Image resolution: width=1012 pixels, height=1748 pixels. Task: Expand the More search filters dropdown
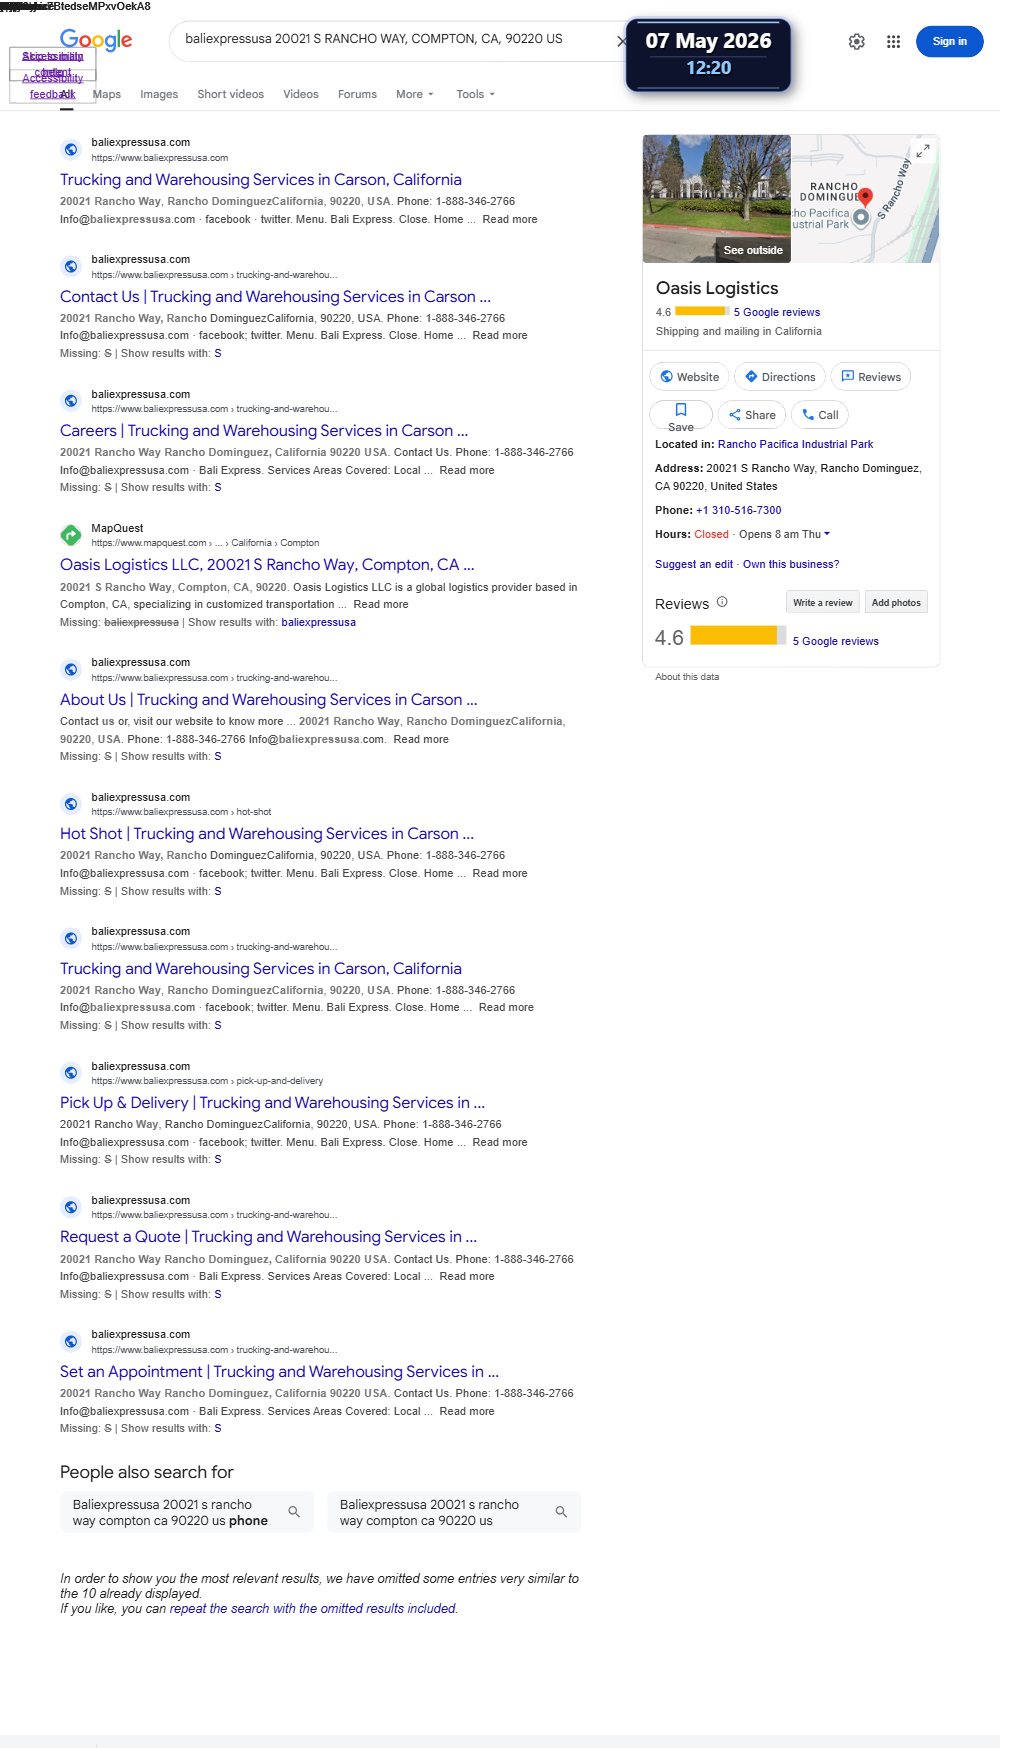415,94
